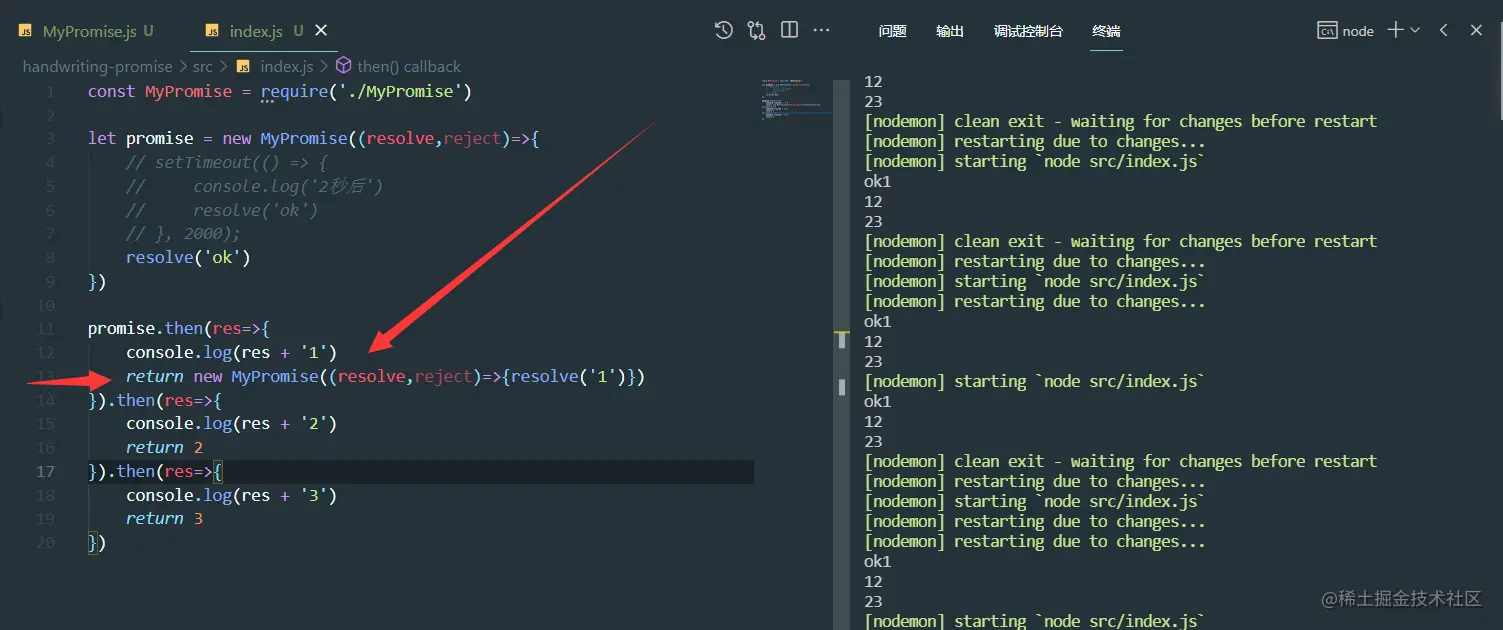The width and height of the screenshot is (1503, 630).
Task: Click resolve('ok') on line 8
Action: pos(188,257)
